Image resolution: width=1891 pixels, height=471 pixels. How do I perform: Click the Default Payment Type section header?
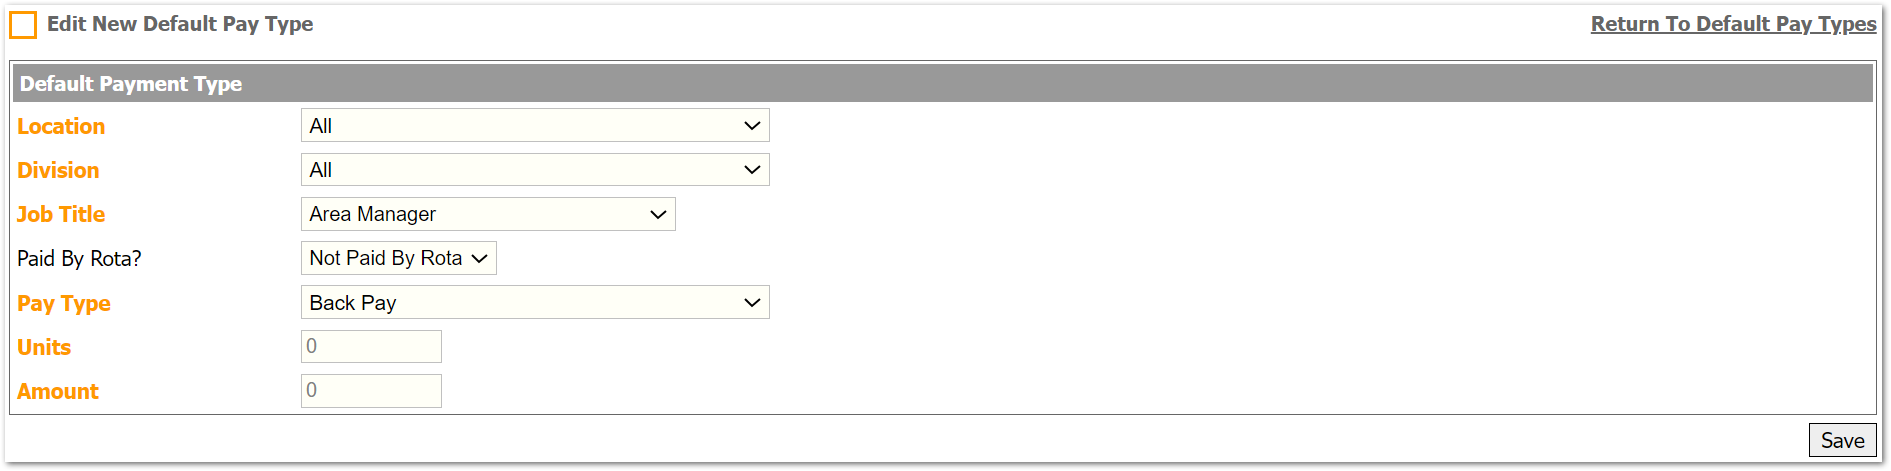tap(131, 84)
